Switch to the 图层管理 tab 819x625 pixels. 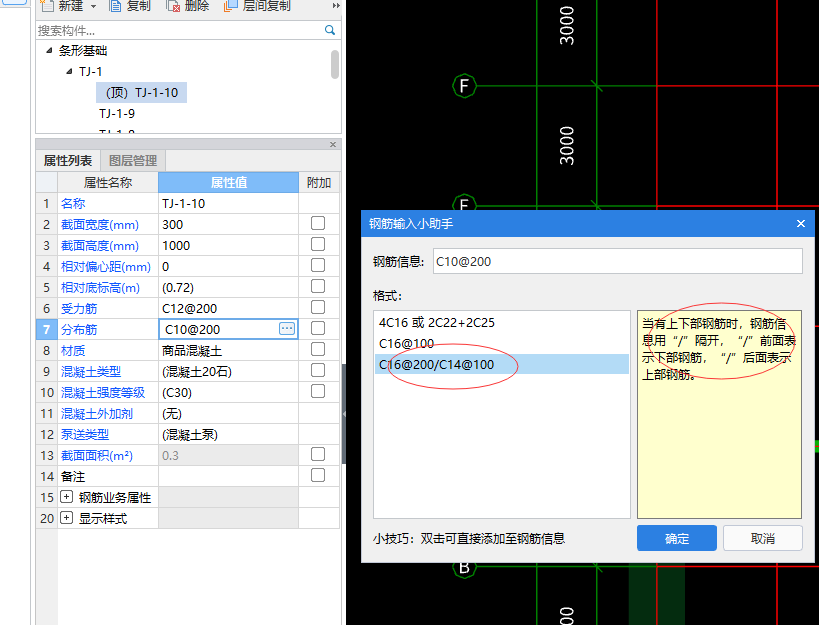tap(133, 160)
